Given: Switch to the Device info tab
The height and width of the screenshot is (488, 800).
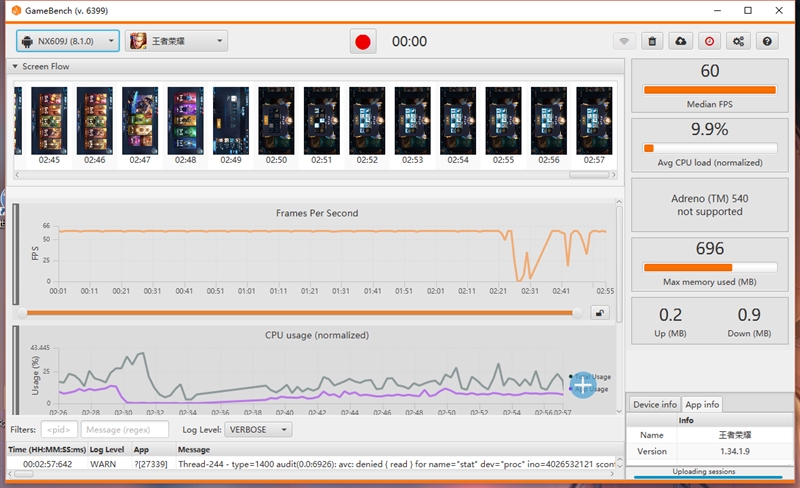Looking at the screenshot, I should [655, 404].
